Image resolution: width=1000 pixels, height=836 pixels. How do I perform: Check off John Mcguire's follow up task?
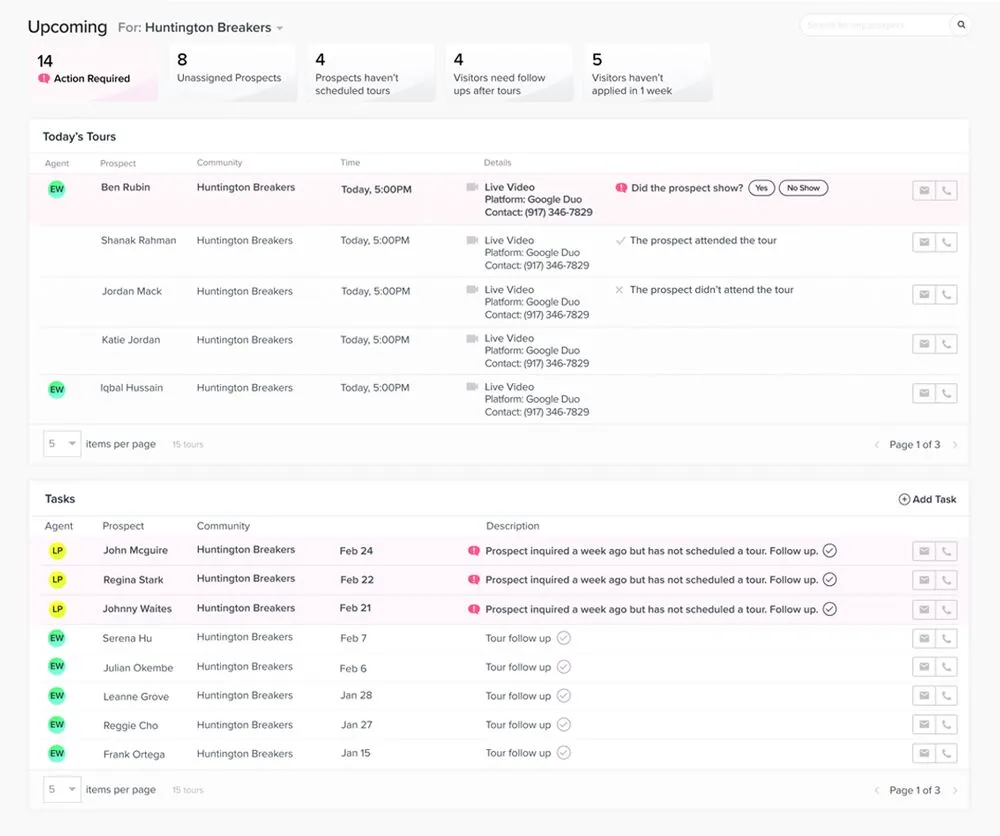point(829,551)
